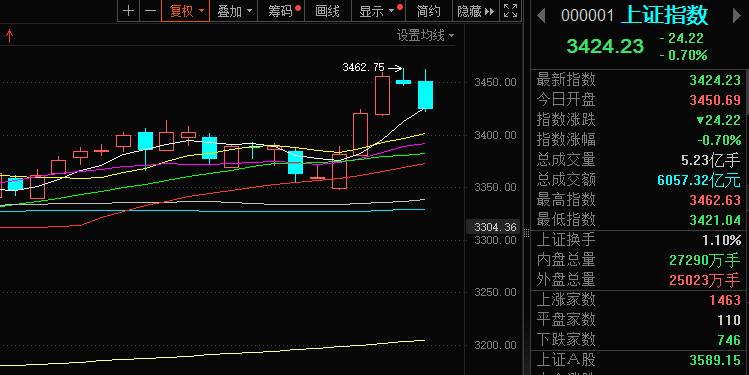Select the 画线 drawing tool
Screen dimensions: 749x375
pos(328,11)
